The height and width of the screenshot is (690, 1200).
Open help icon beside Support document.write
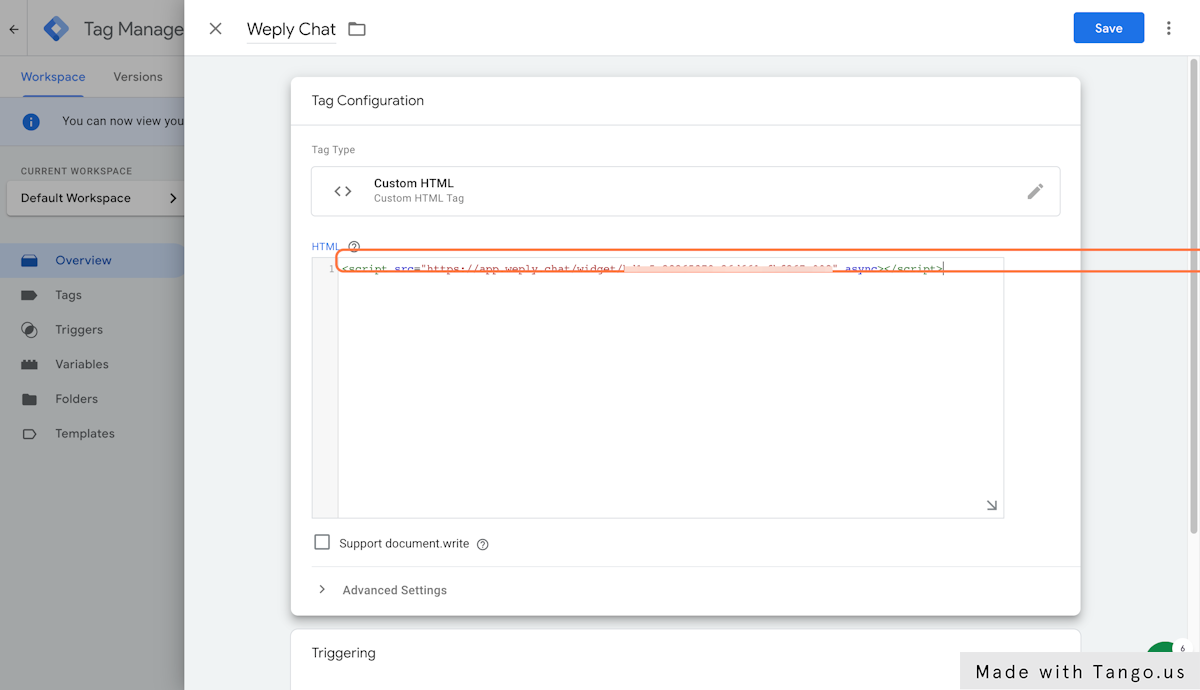[x=483, y=544]
